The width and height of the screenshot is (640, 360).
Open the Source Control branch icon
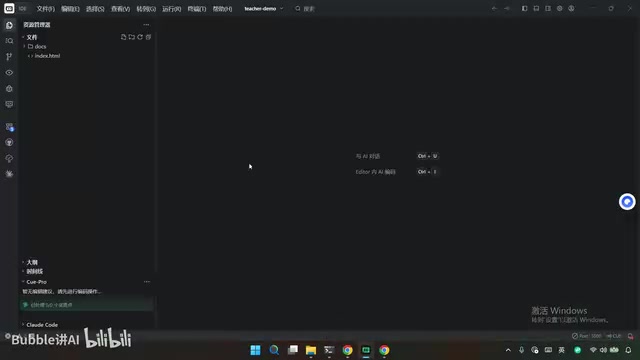[x=9, y=57]
